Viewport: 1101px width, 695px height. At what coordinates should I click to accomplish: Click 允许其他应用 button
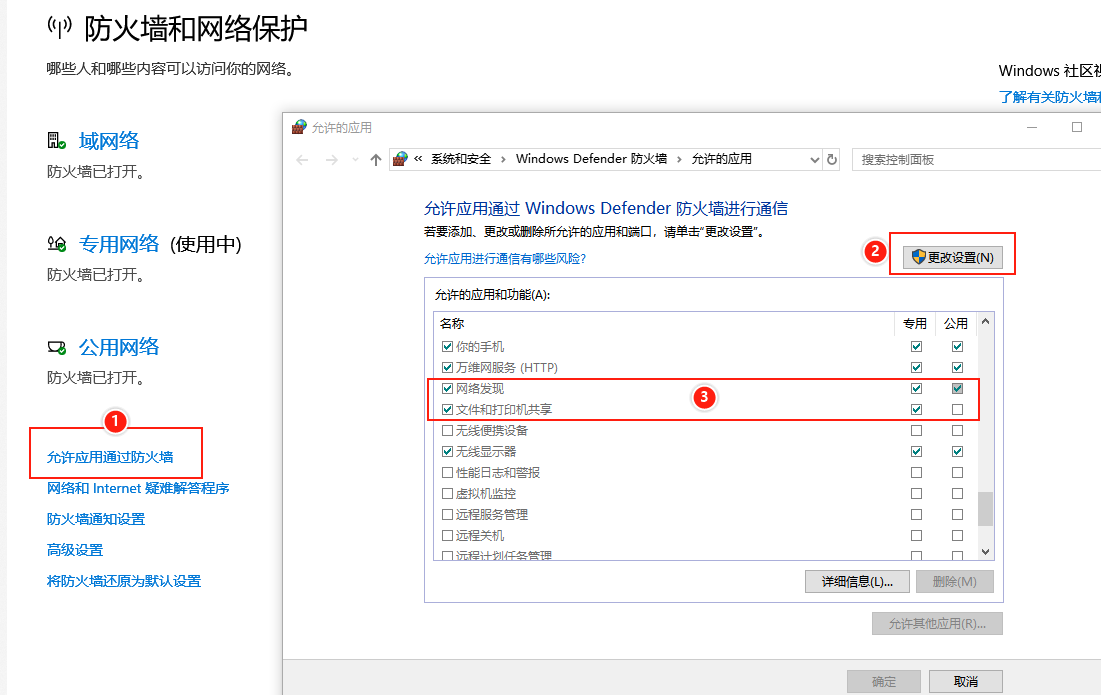click(937, 623)
